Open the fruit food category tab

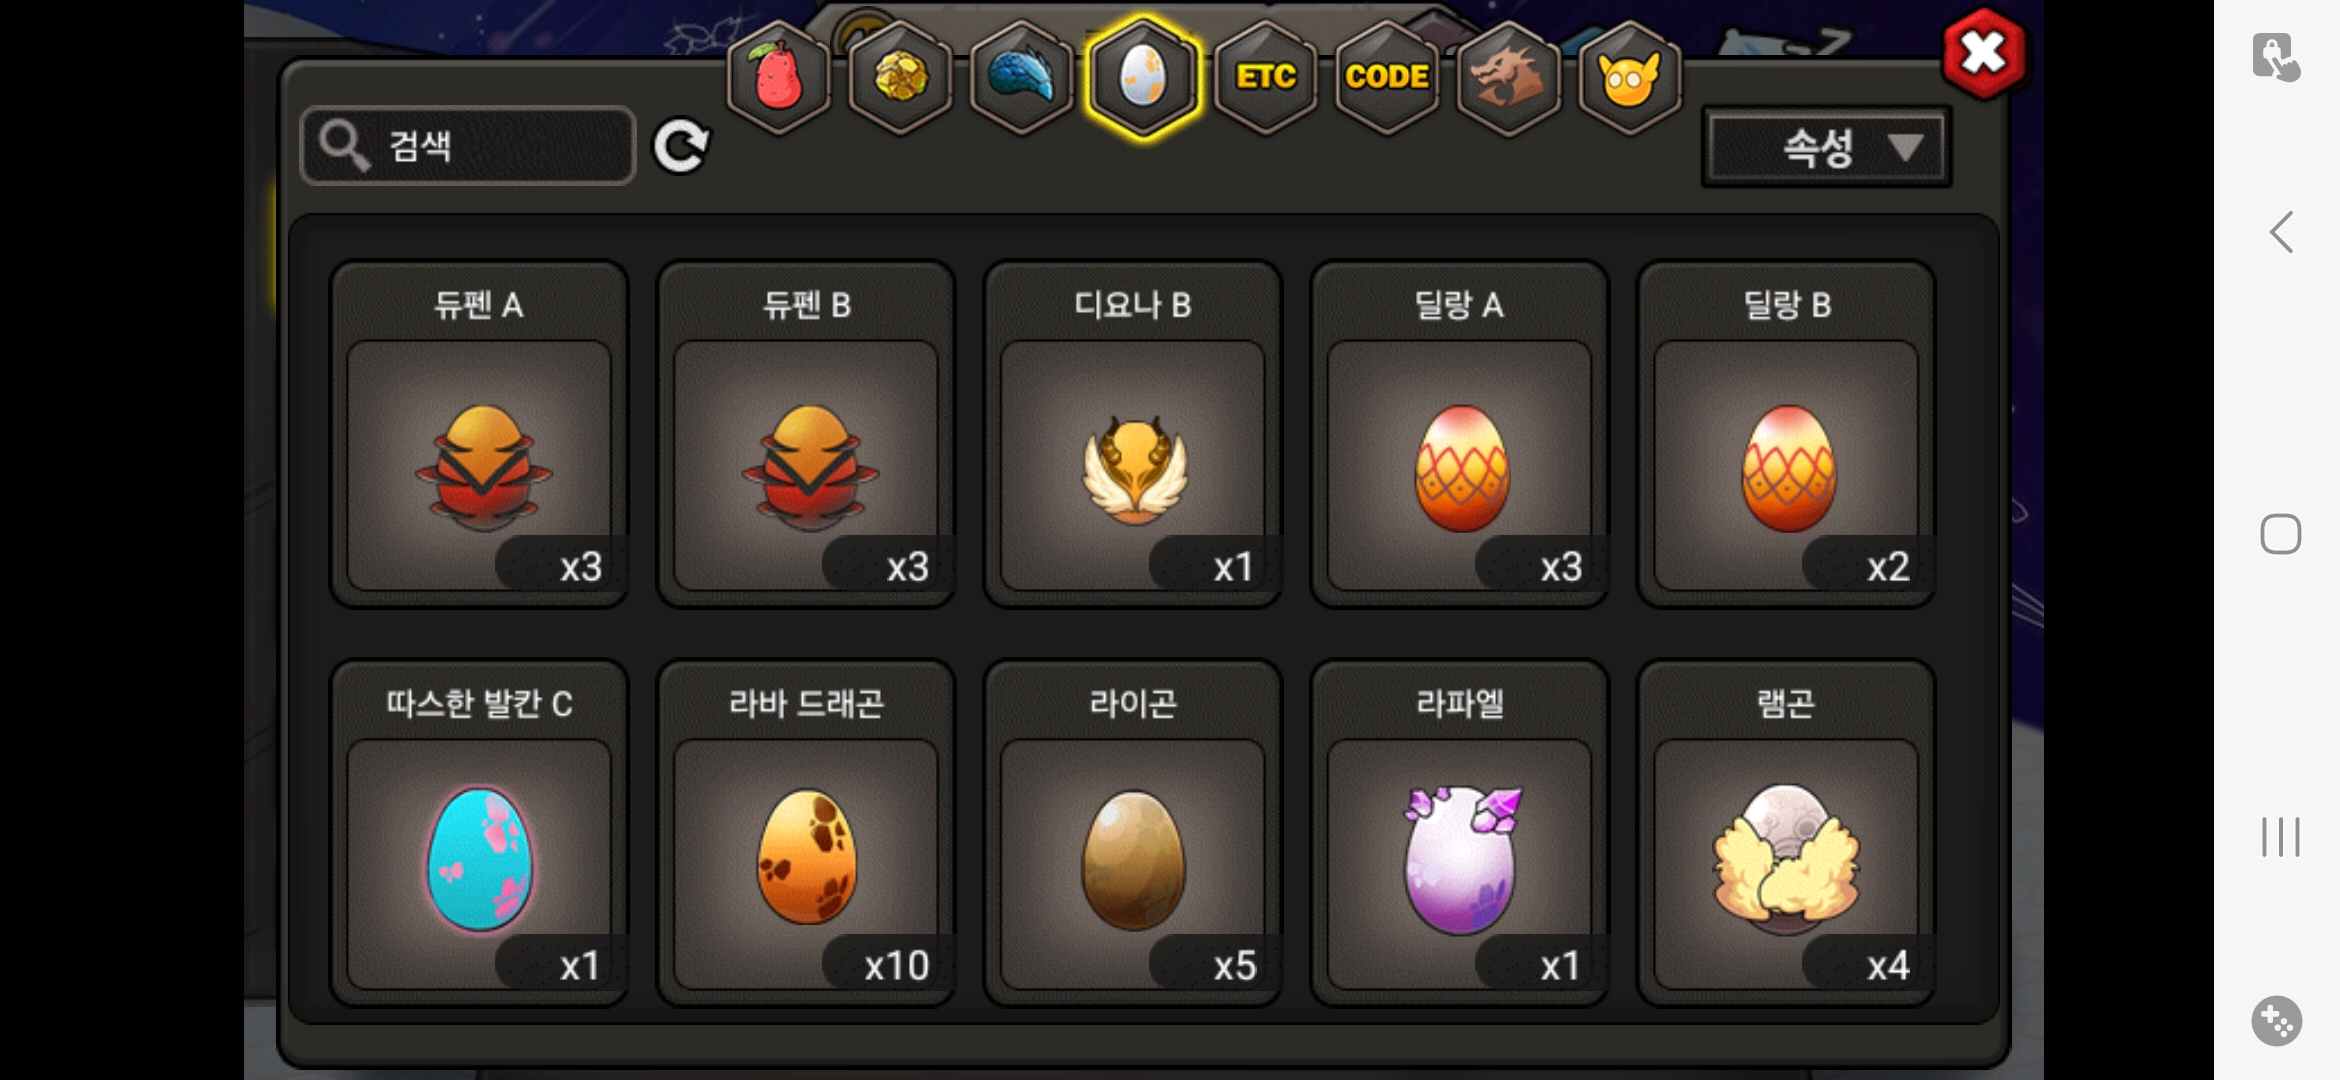coord(778,78)
